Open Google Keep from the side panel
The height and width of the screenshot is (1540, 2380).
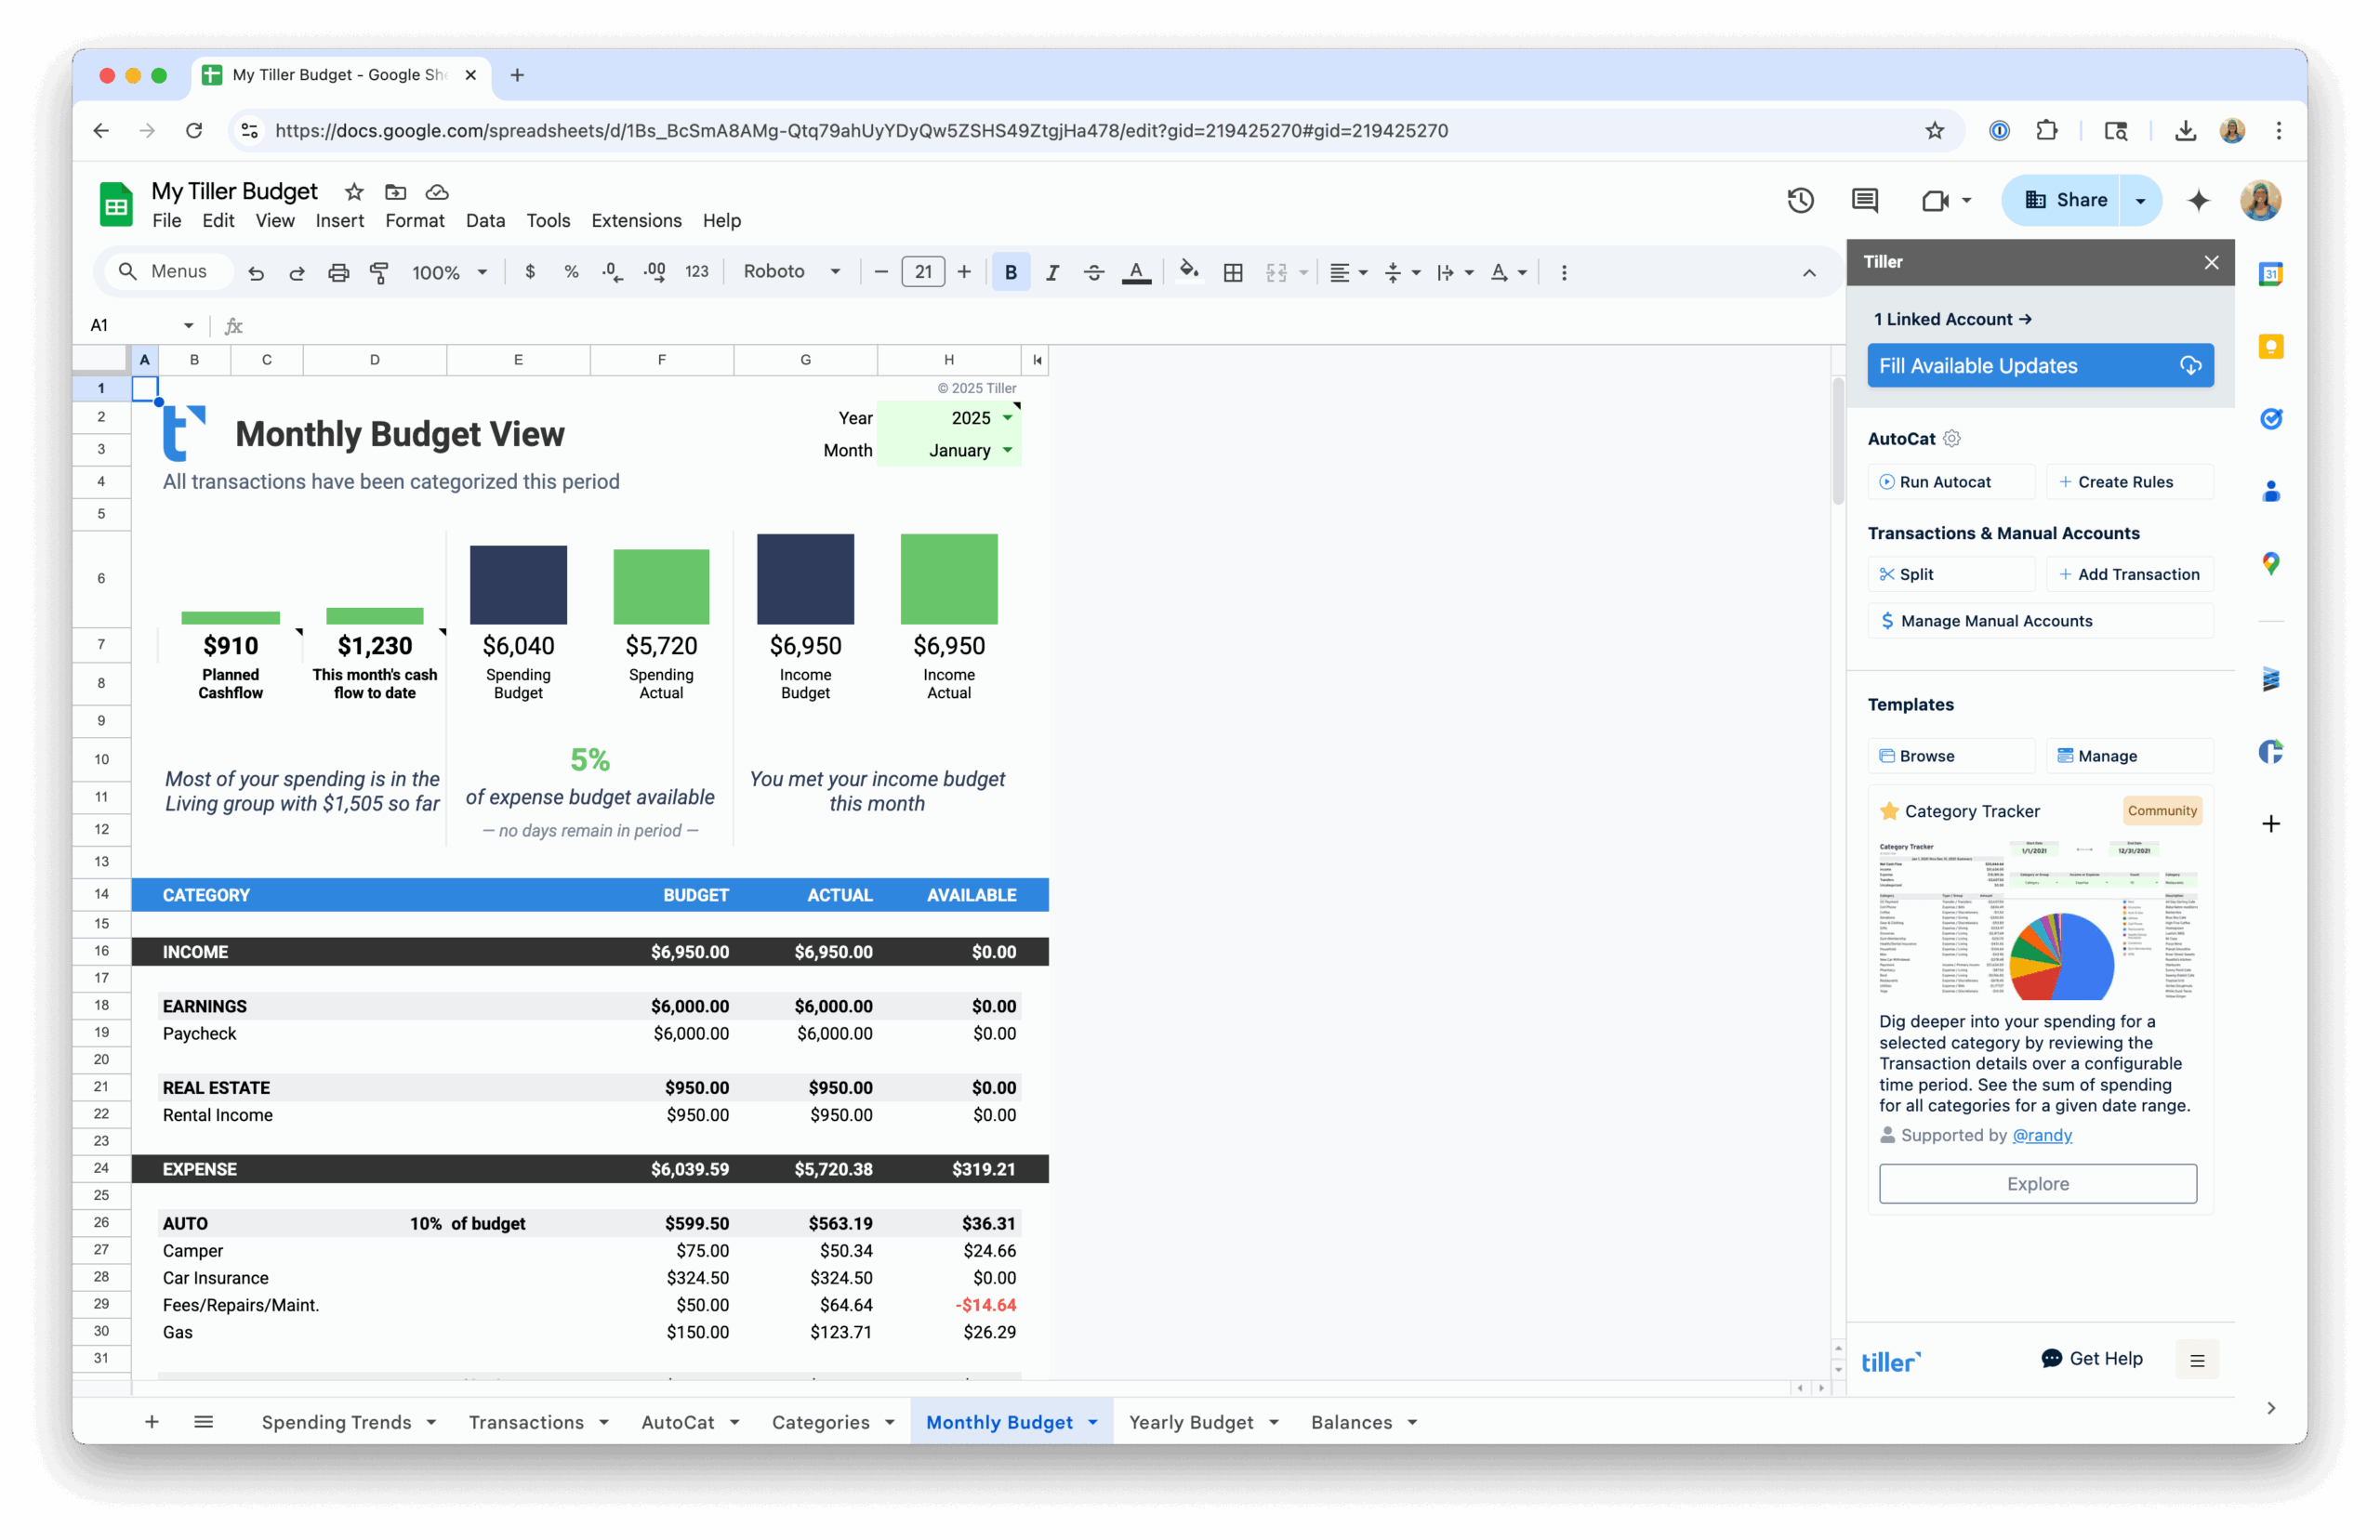(2271, 346)
